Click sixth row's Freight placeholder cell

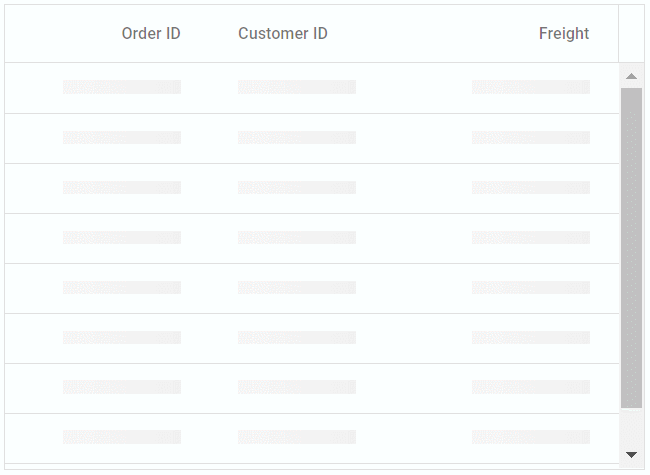(531, 337)
